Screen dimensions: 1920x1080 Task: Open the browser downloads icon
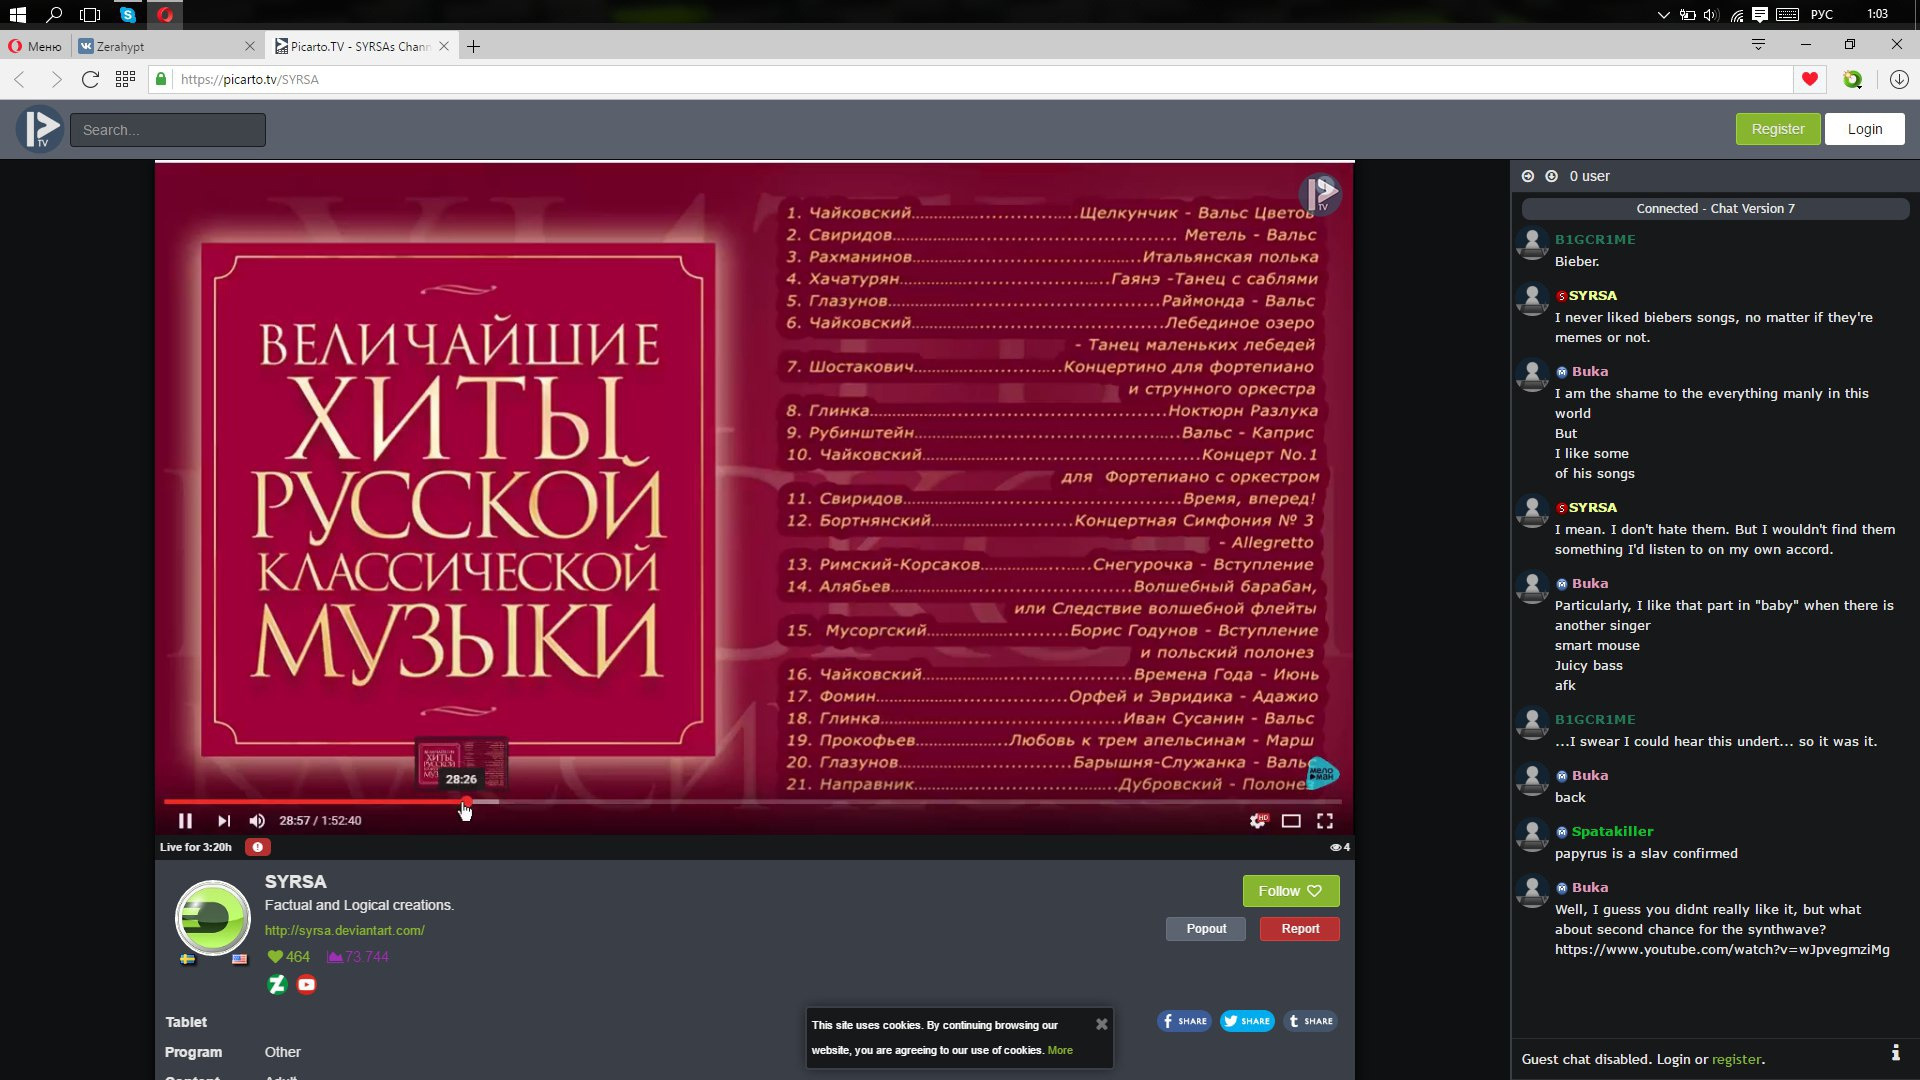click(x=1899, y=79)
